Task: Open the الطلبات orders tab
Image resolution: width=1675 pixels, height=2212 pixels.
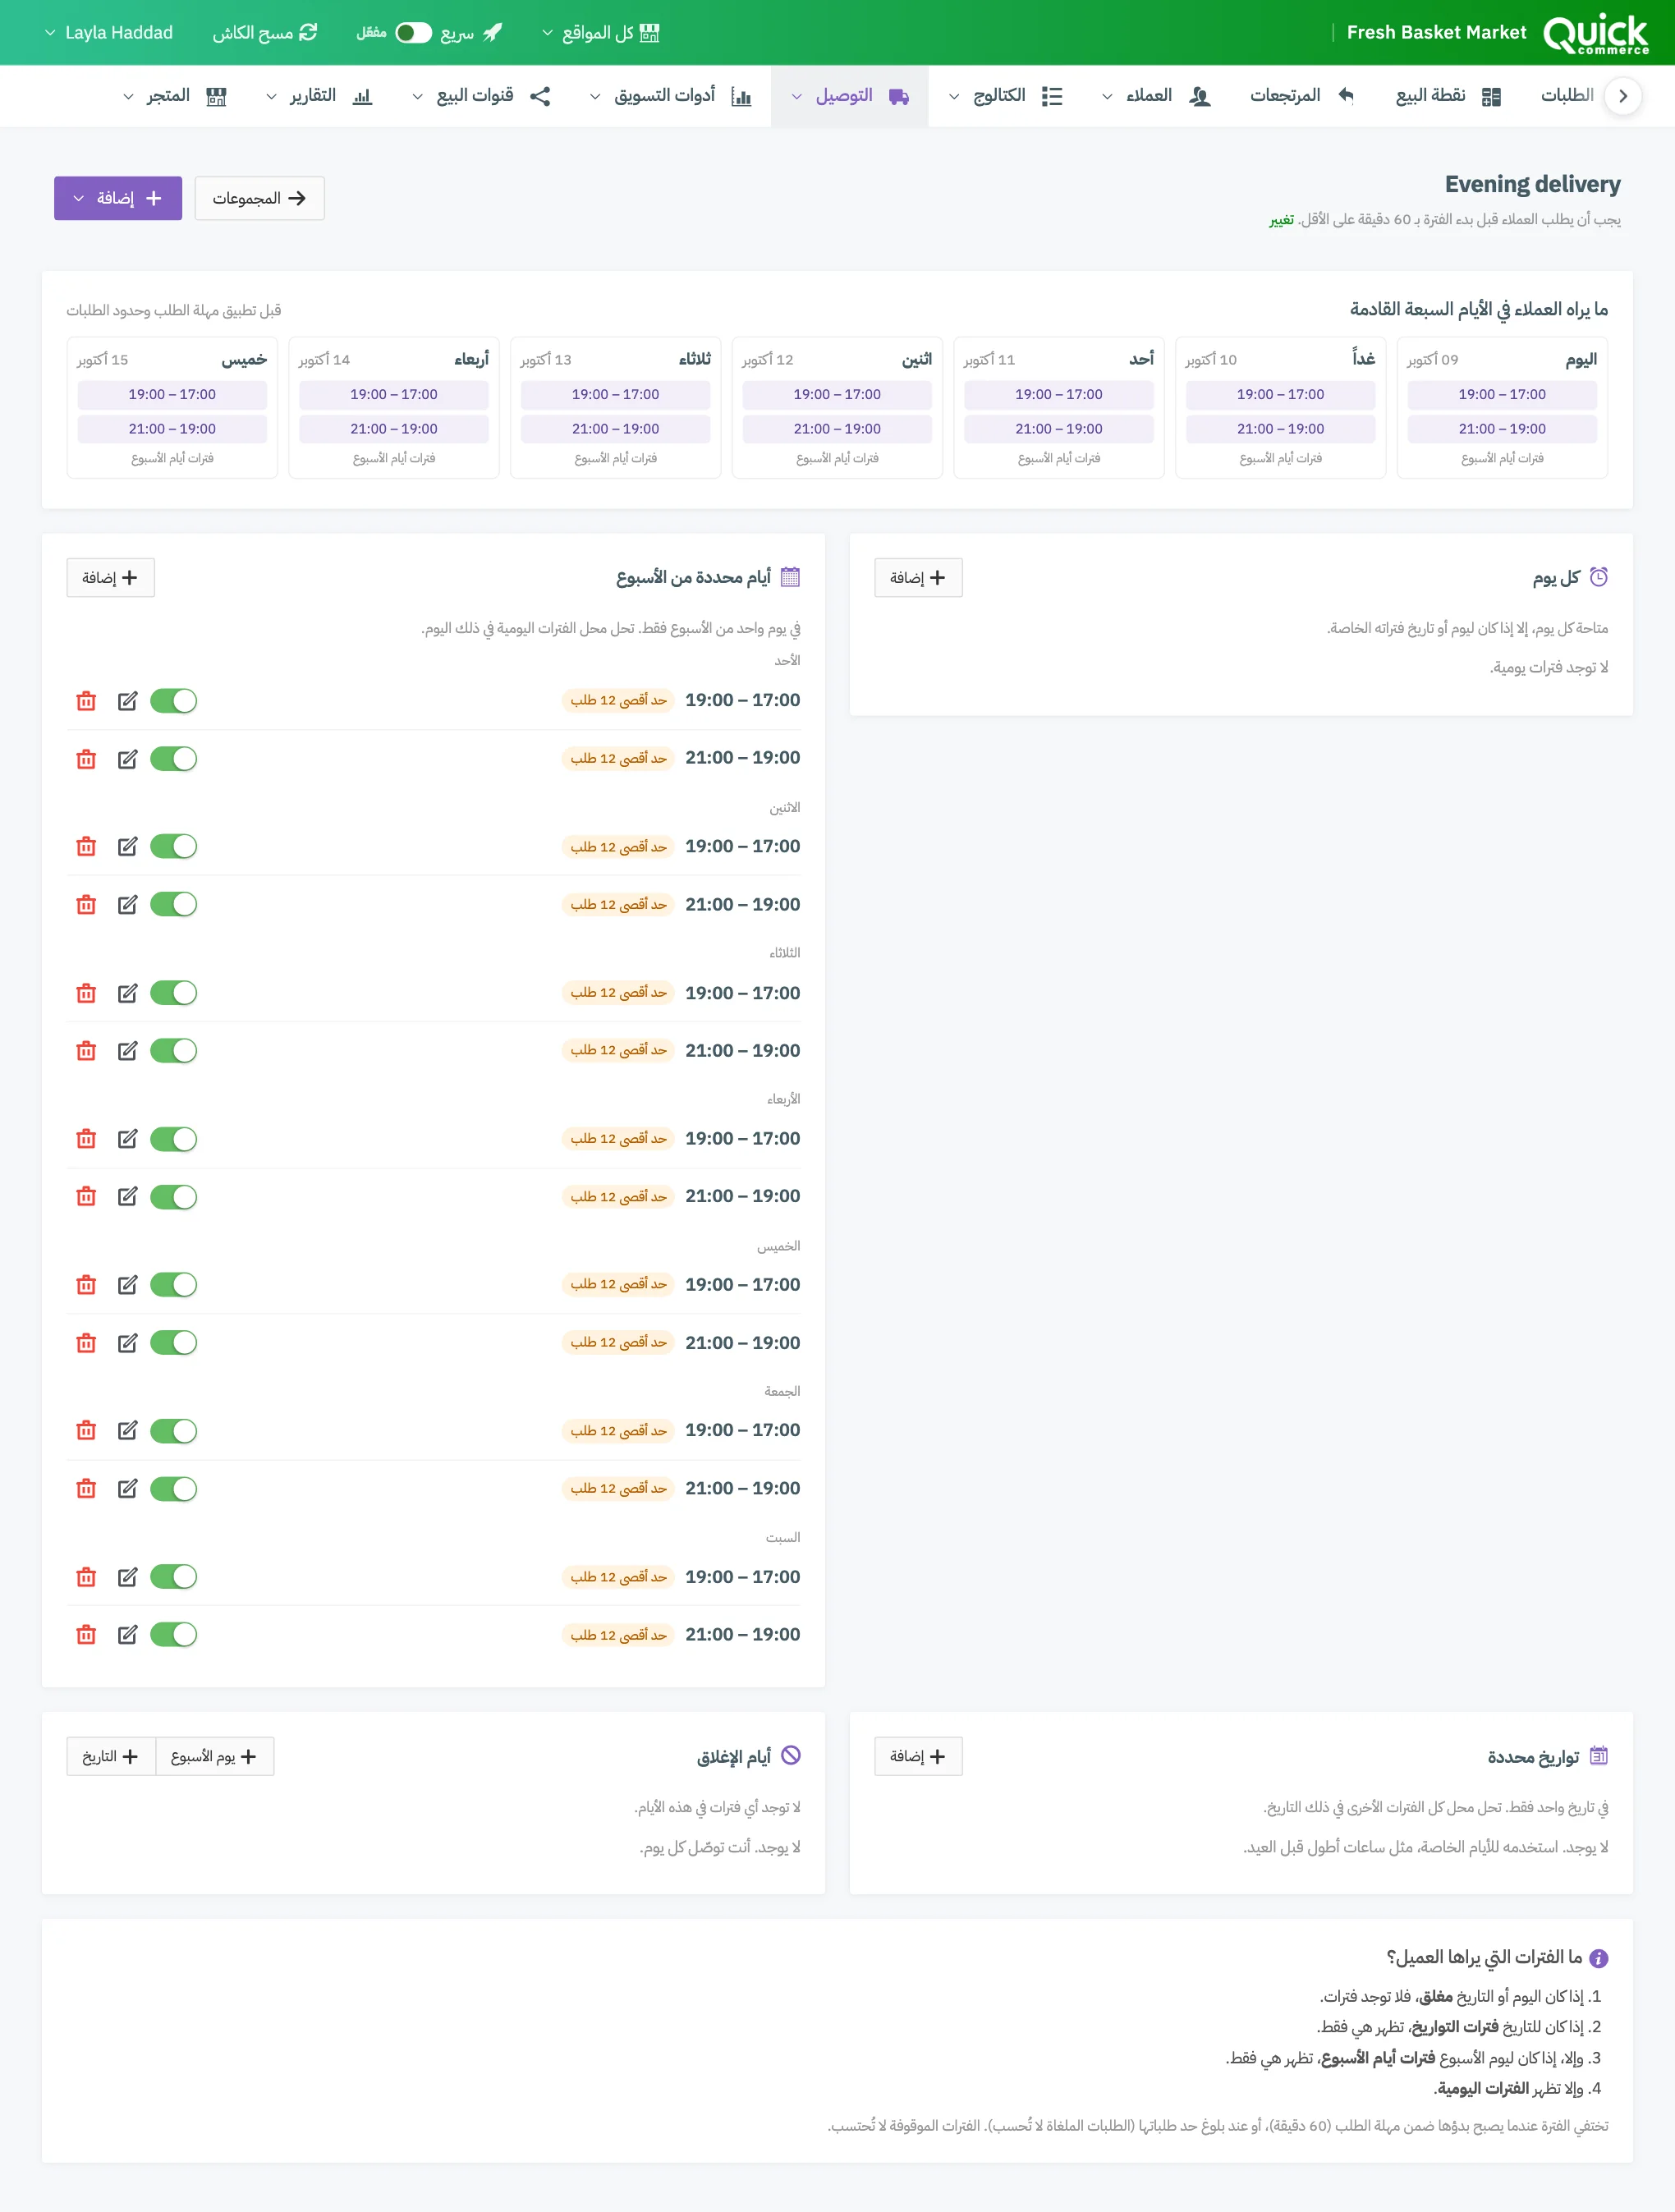Action: coord(1567,96)
